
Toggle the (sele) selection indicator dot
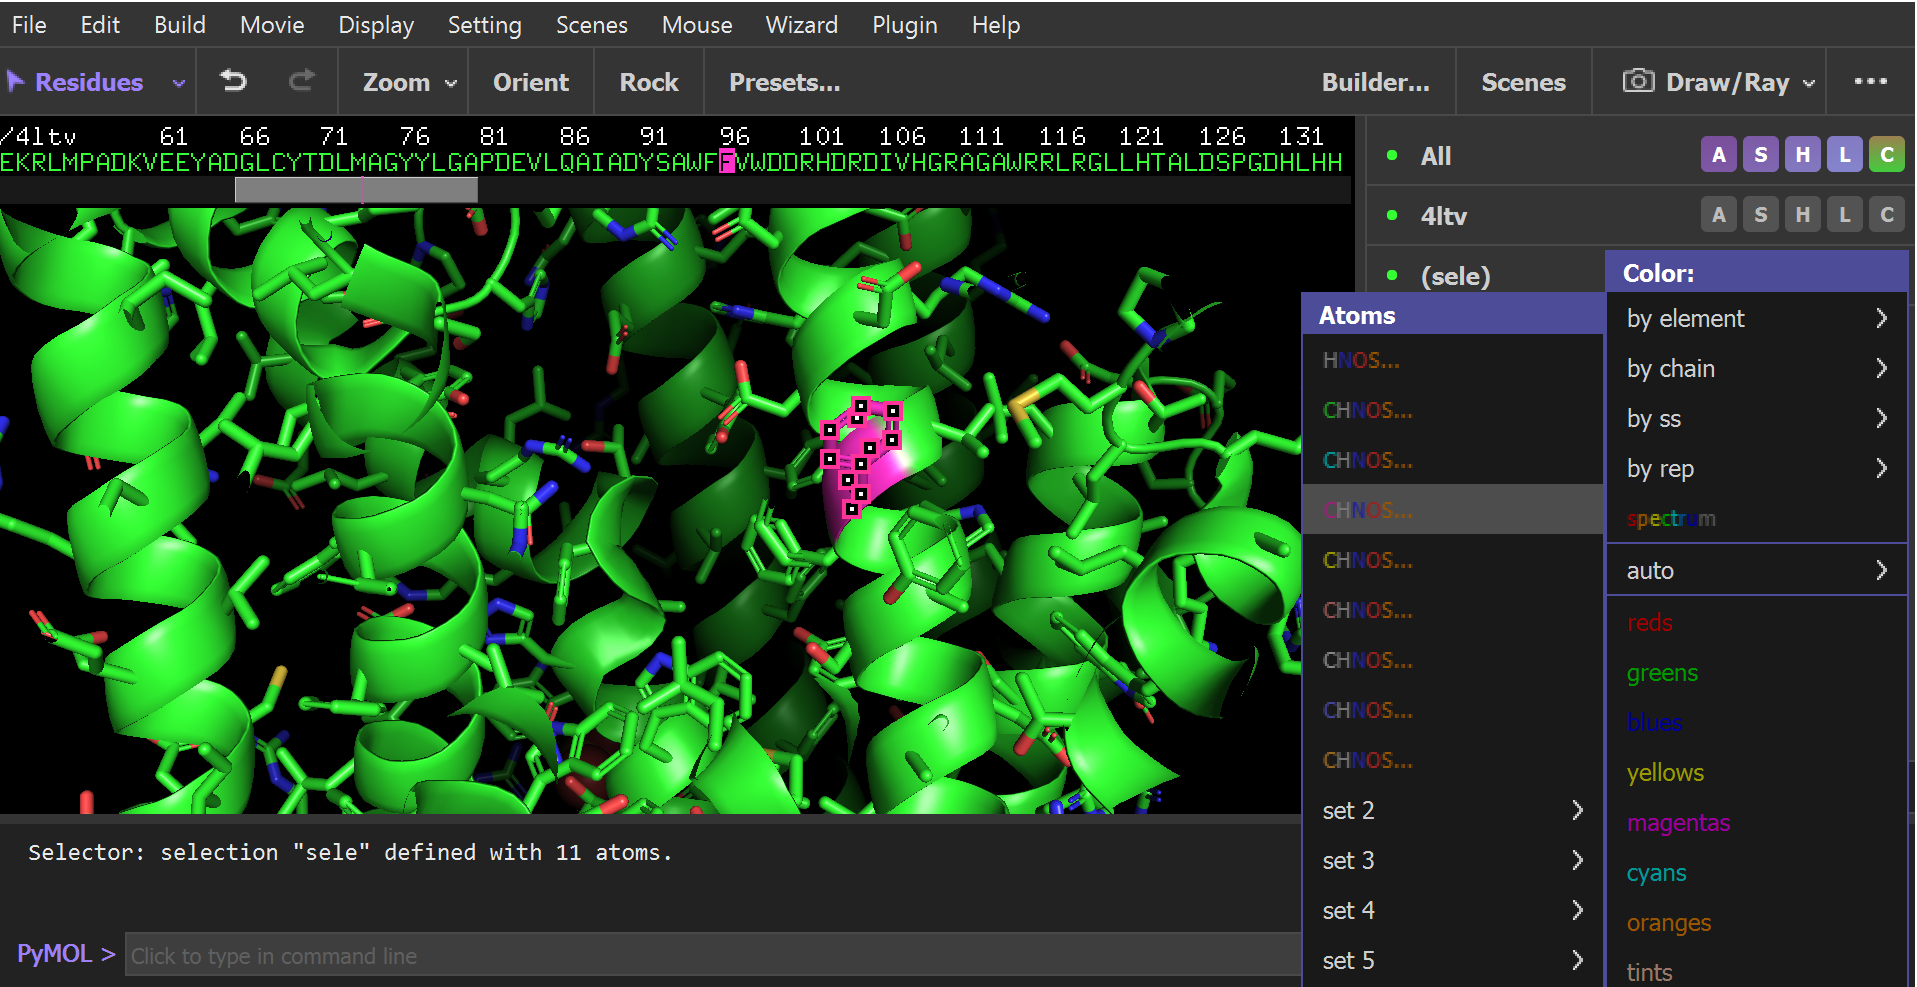[1392, 275]
